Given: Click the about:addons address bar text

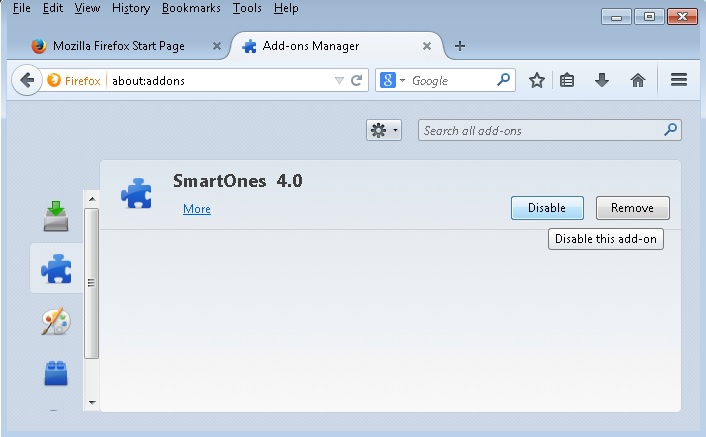Looking at the screenshot, I should click(148, 81).
